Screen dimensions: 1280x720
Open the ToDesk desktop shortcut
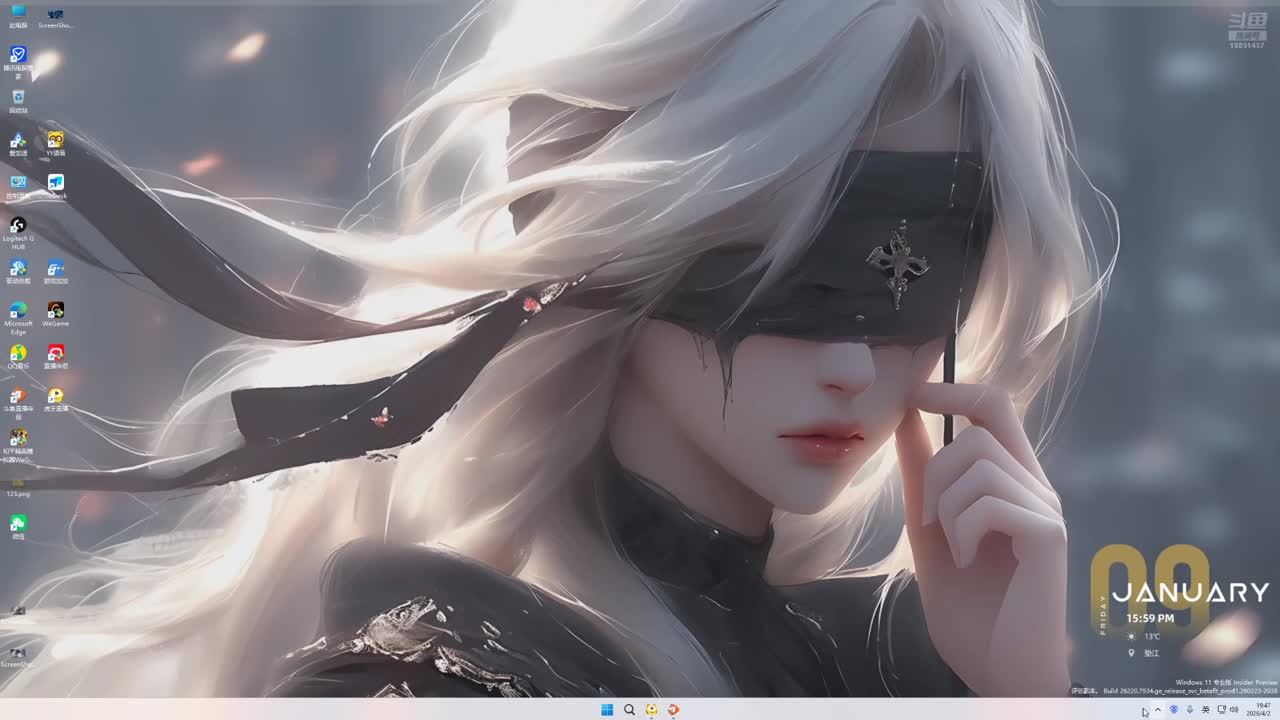click(56, 183)
